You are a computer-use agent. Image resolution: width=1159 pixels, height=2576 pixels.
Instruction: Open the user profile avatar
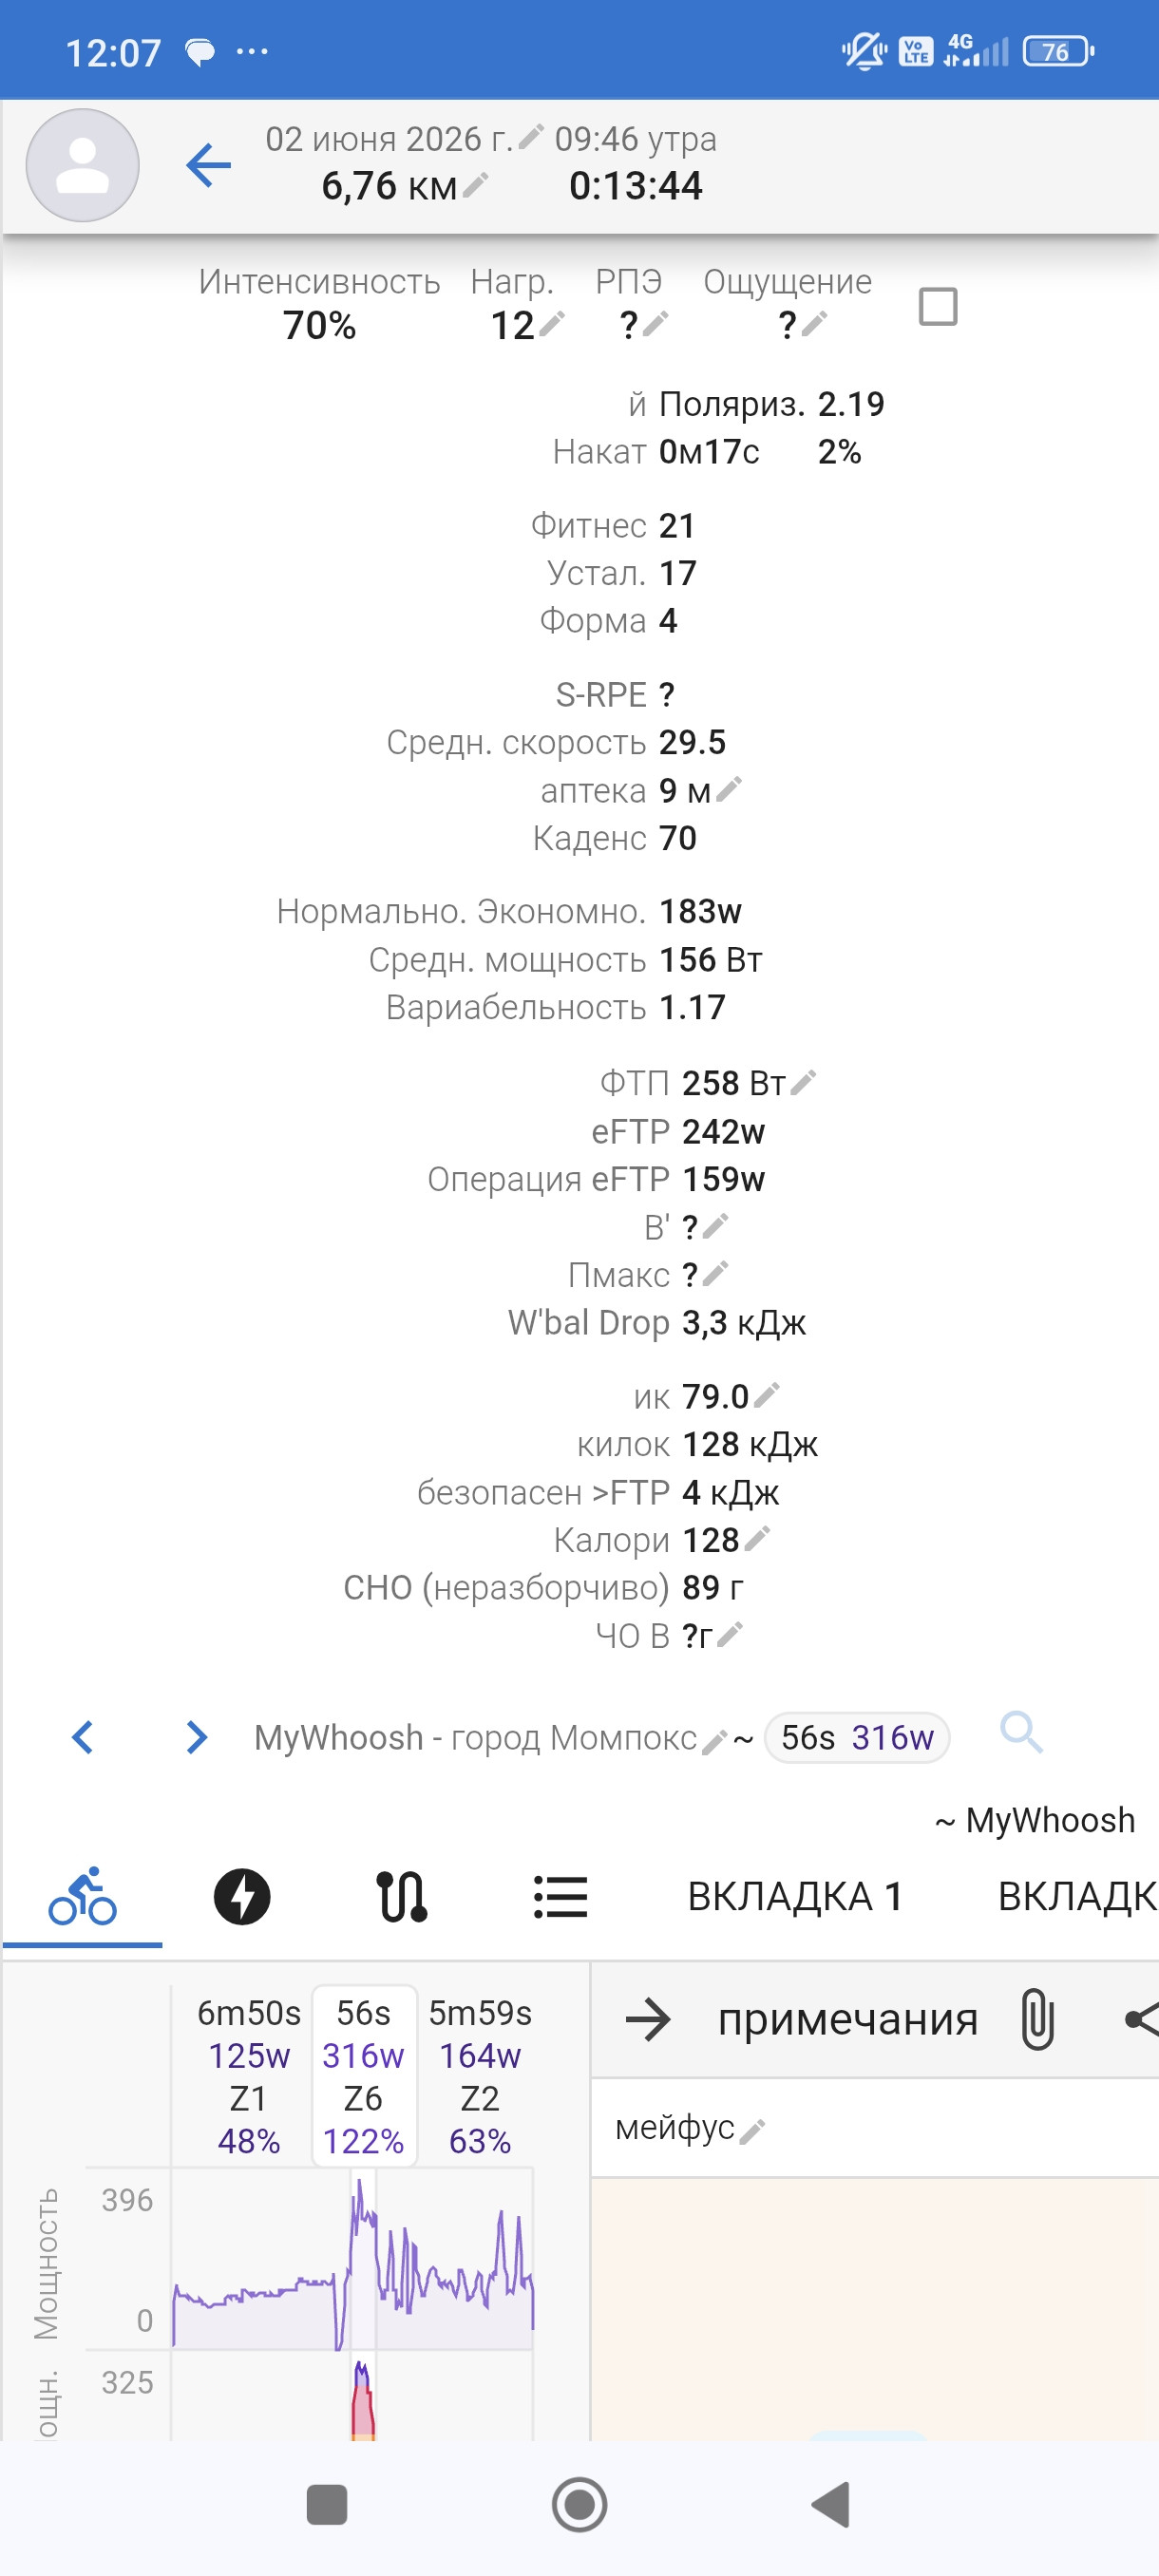pos(82,165)
